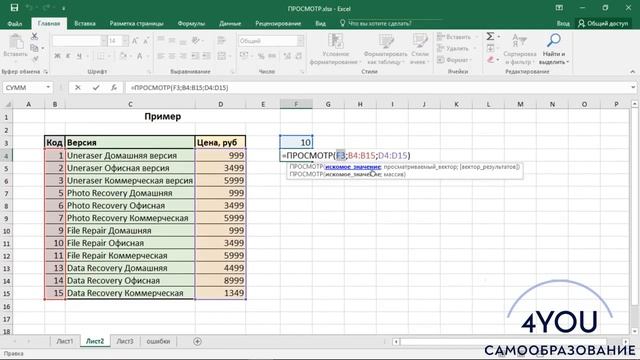Collapse the ribbon with the chevron
The height and width of the screenshot is (360, 640).
(632, 71)
